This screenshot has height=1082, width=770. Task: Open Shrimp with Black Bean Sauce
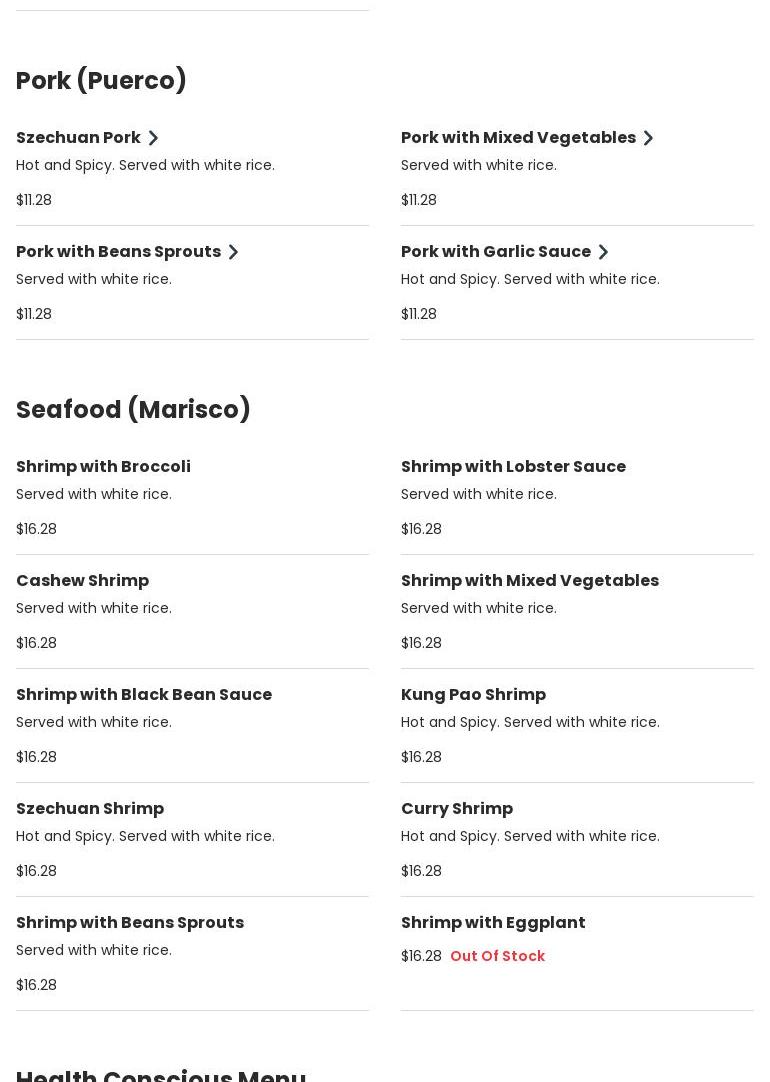[144, 695]
